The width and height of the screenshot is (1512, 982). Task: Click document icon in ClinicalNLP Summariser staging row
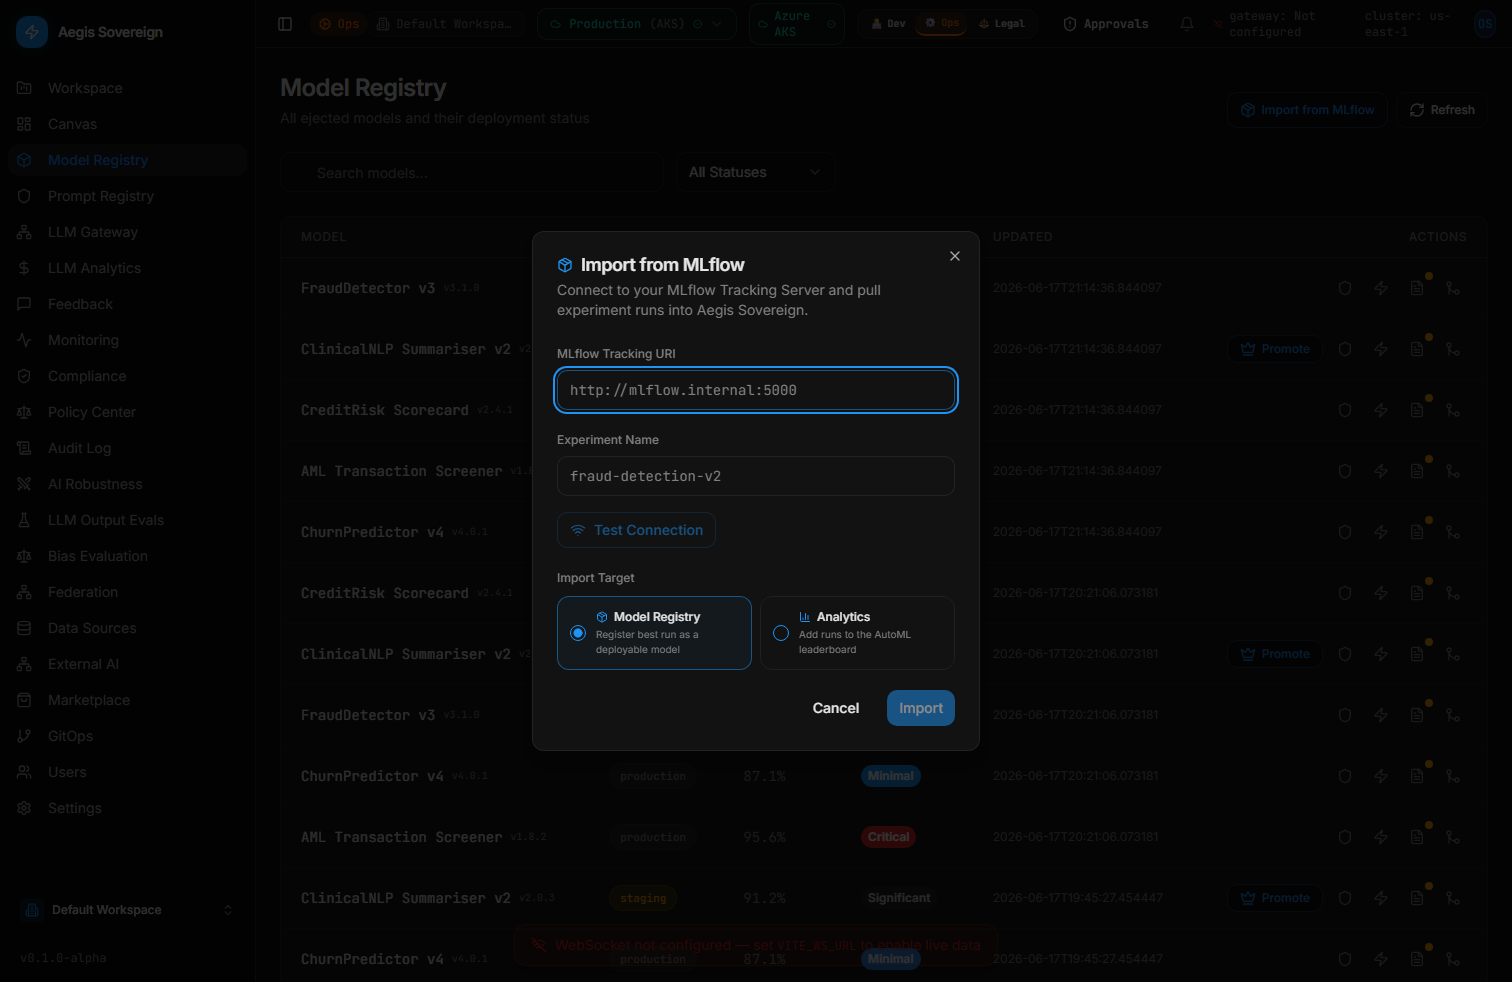click(1417, 898)
